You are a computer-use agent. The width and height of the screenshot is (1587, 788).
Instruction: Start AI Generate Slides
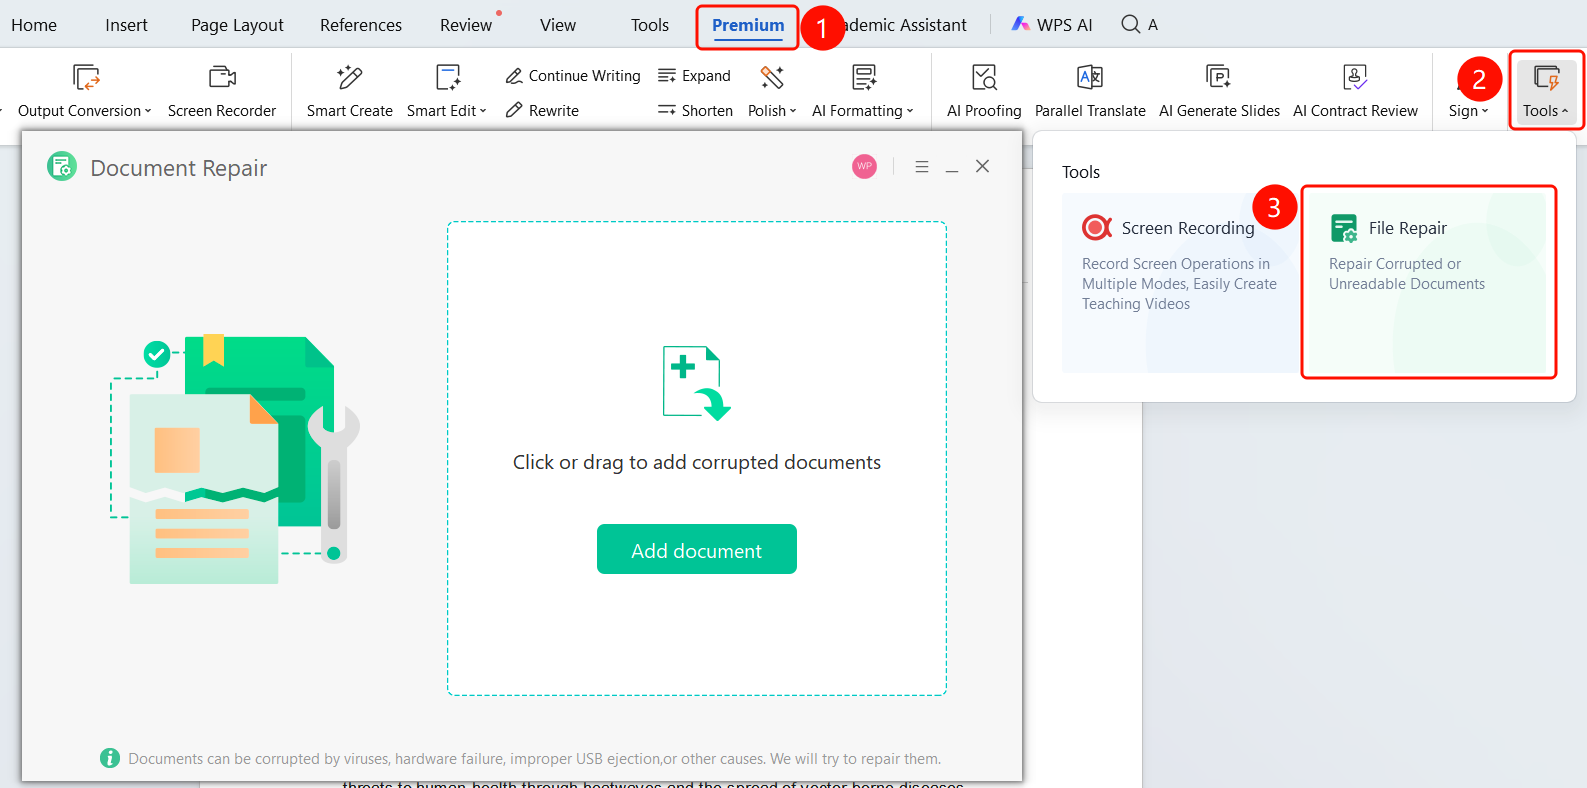click(x=1219, y=91)
